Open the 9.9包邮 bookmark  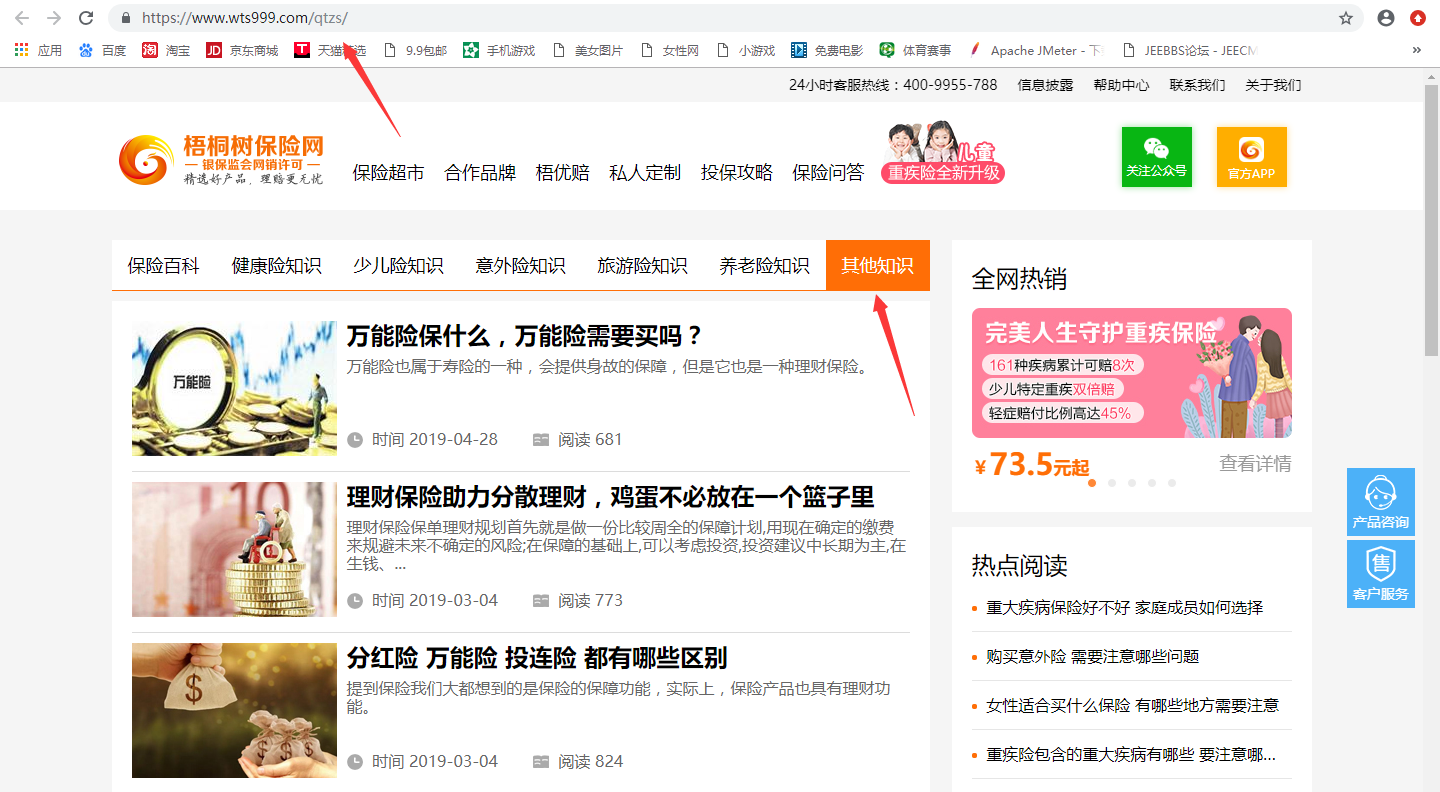(415, 50)
